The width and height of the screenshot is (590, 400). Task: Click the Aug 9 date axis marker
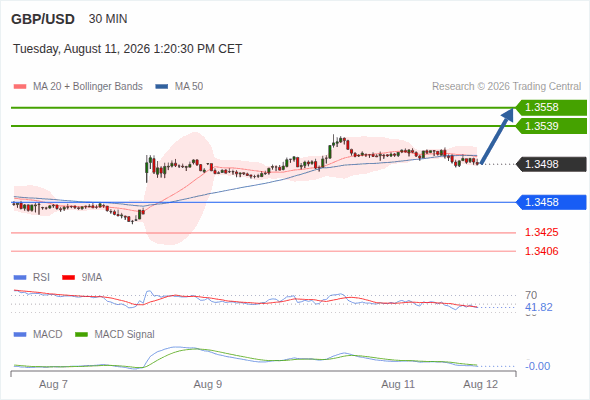tap(208, 385)
